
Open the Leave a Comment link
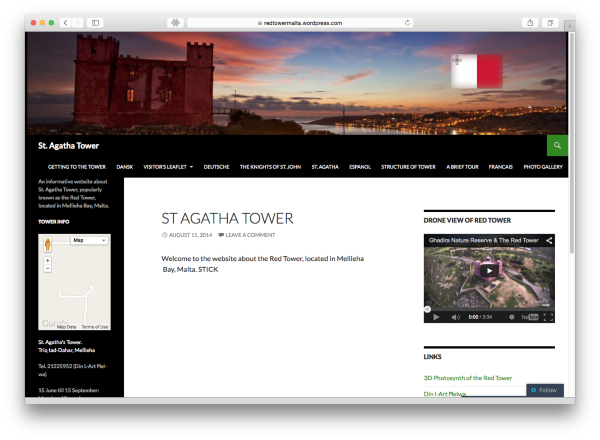pos(249,235)
